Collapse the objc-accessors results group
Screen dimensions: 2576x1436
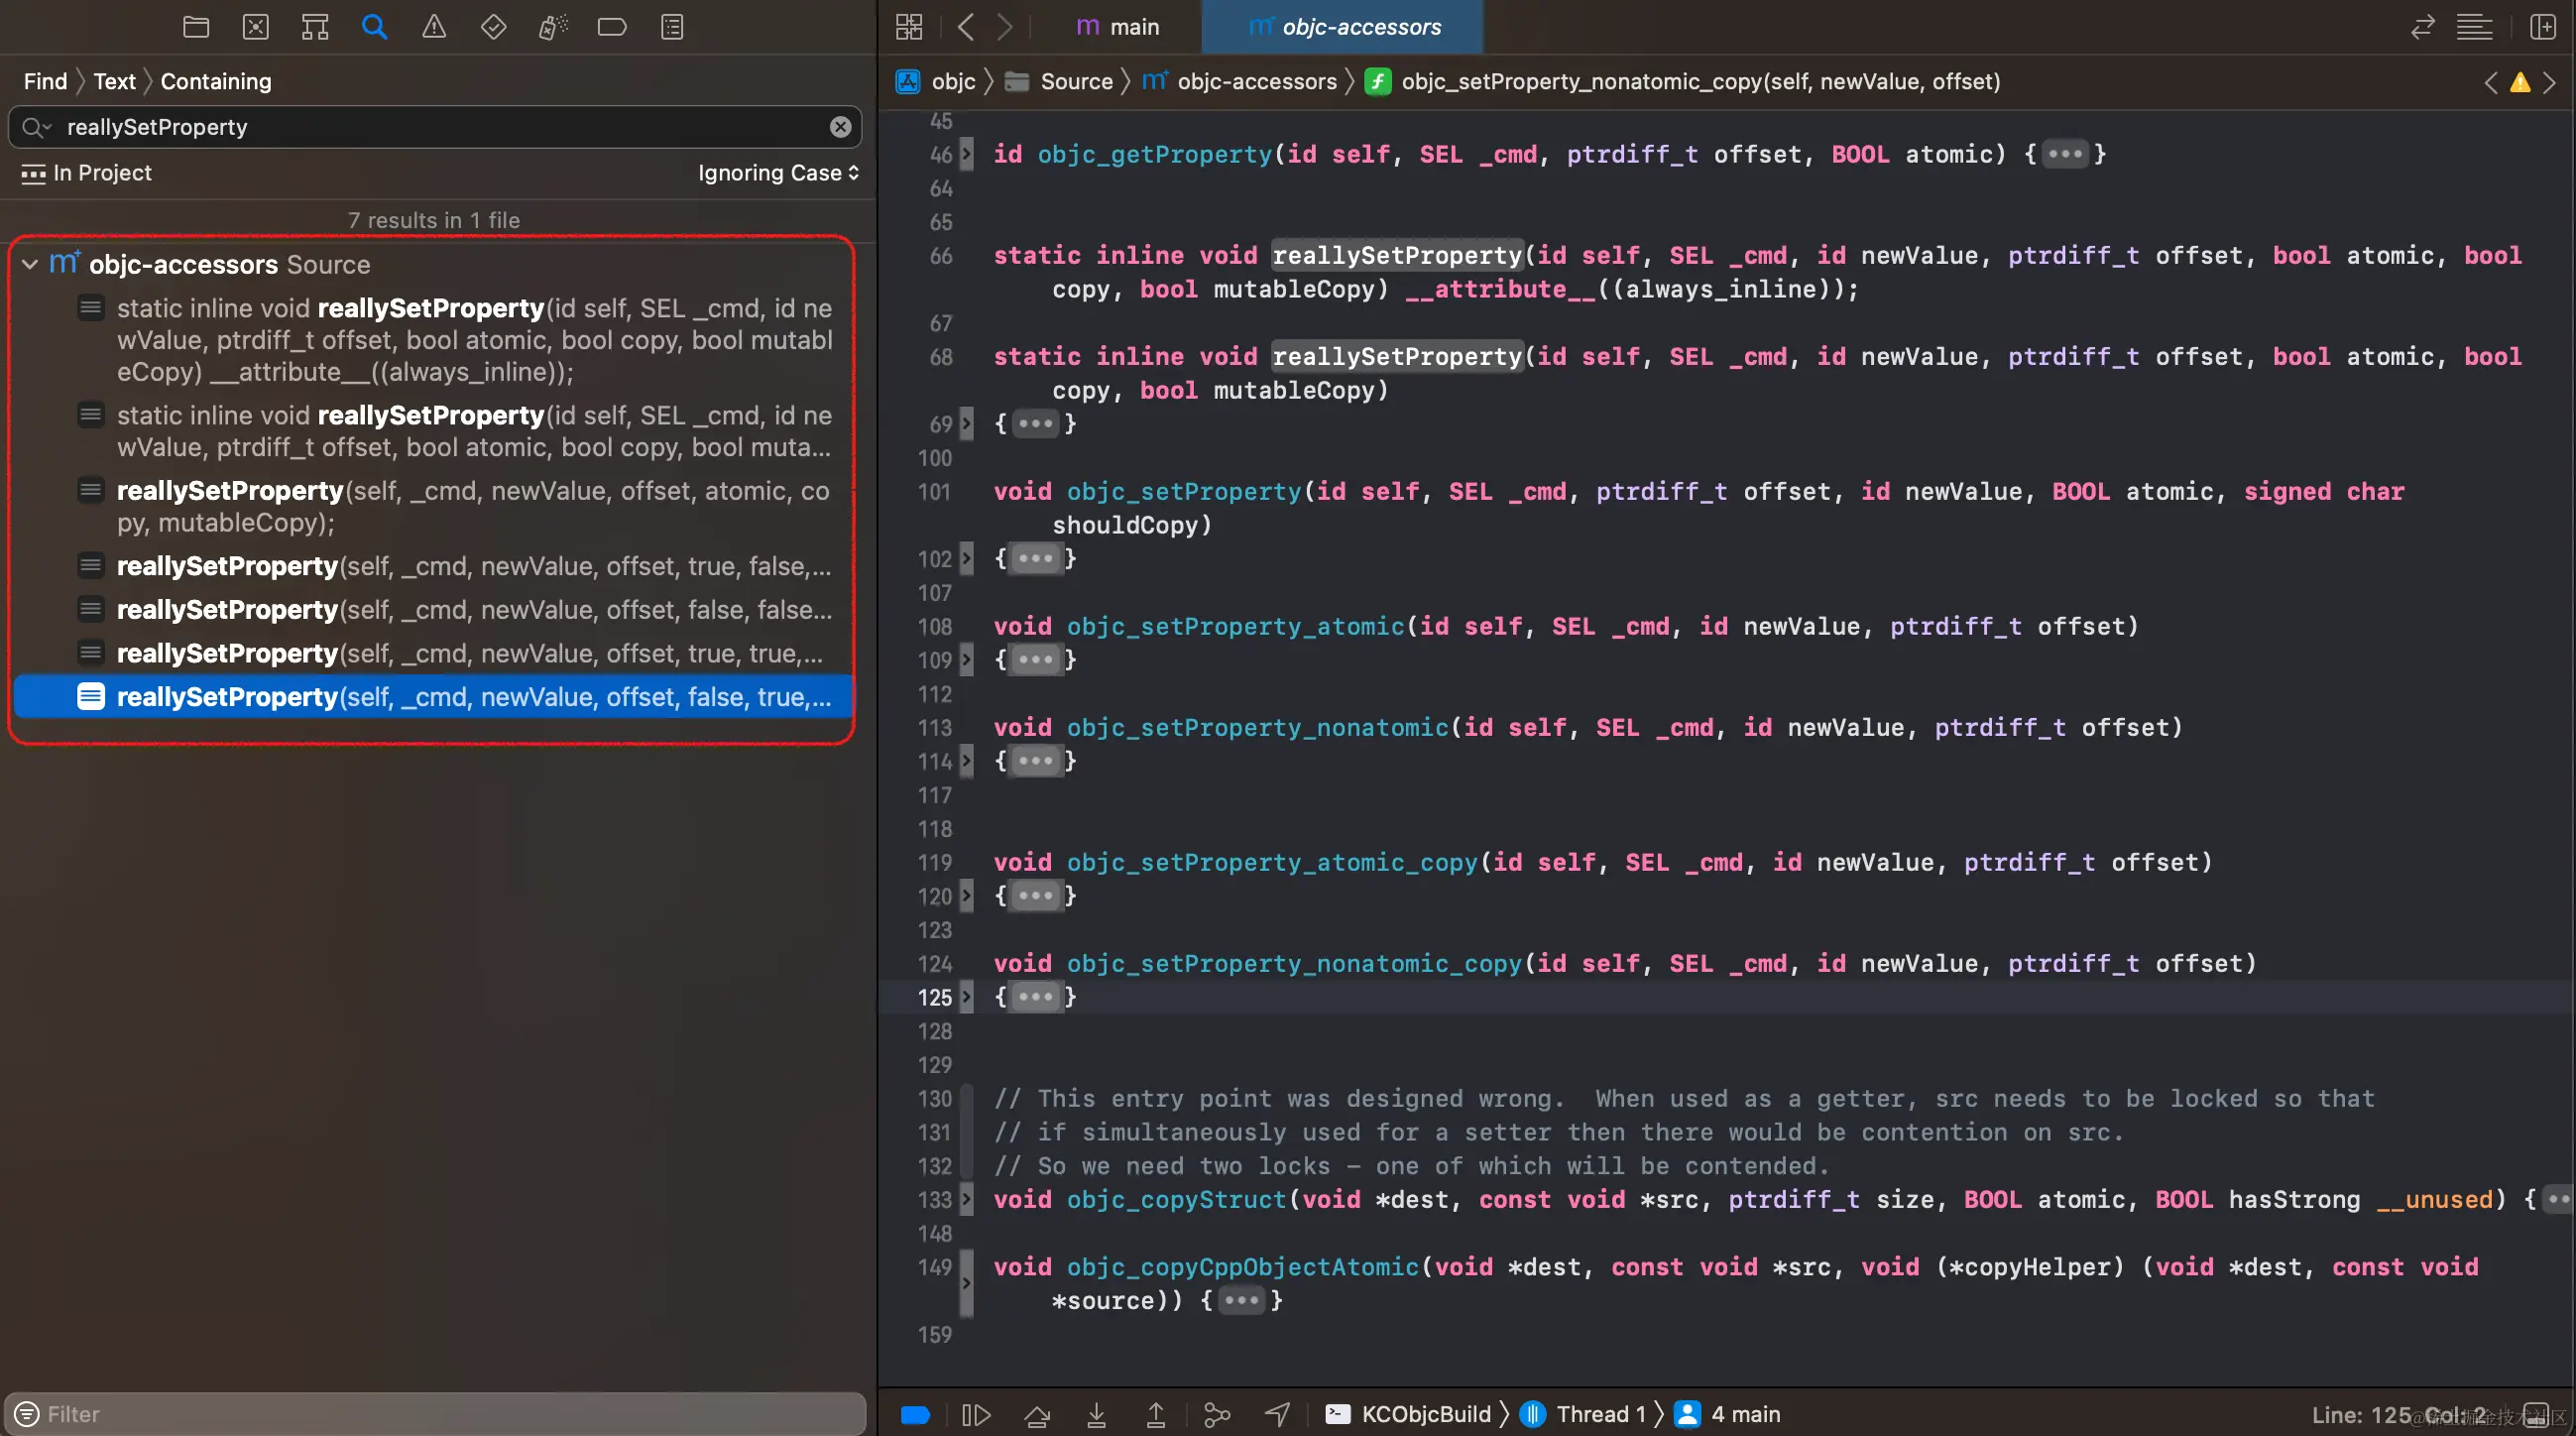pyautogui.click(x=30, y=264)
